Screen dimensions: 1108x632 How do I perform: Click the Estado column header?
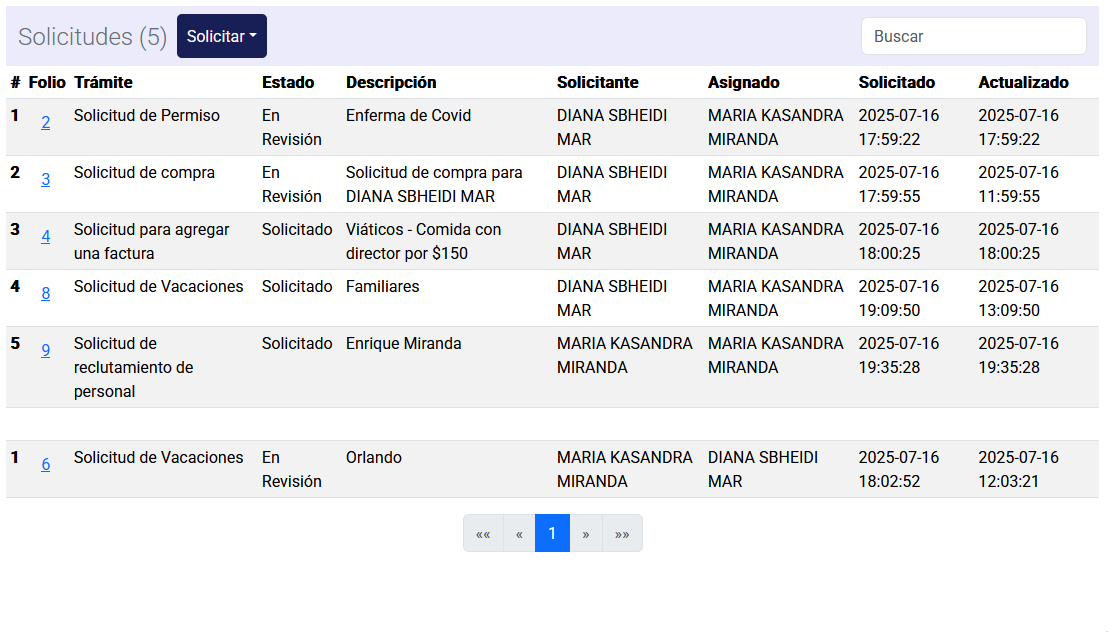click(288, 82)
